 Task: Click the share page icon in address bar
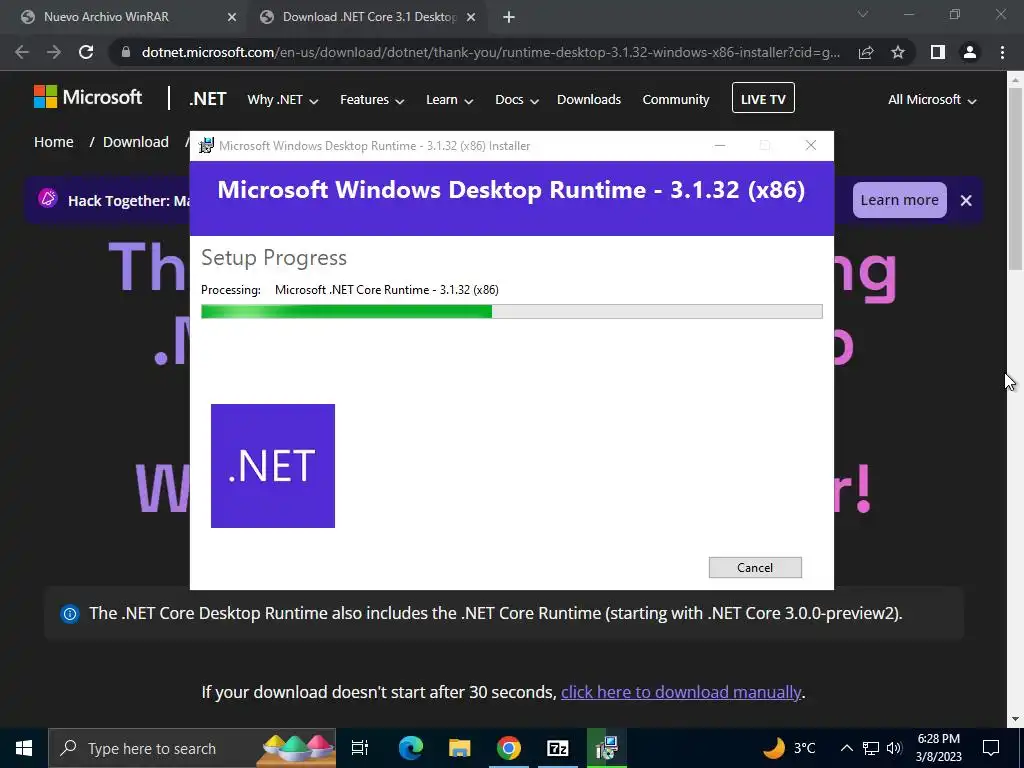click(866, 52)
